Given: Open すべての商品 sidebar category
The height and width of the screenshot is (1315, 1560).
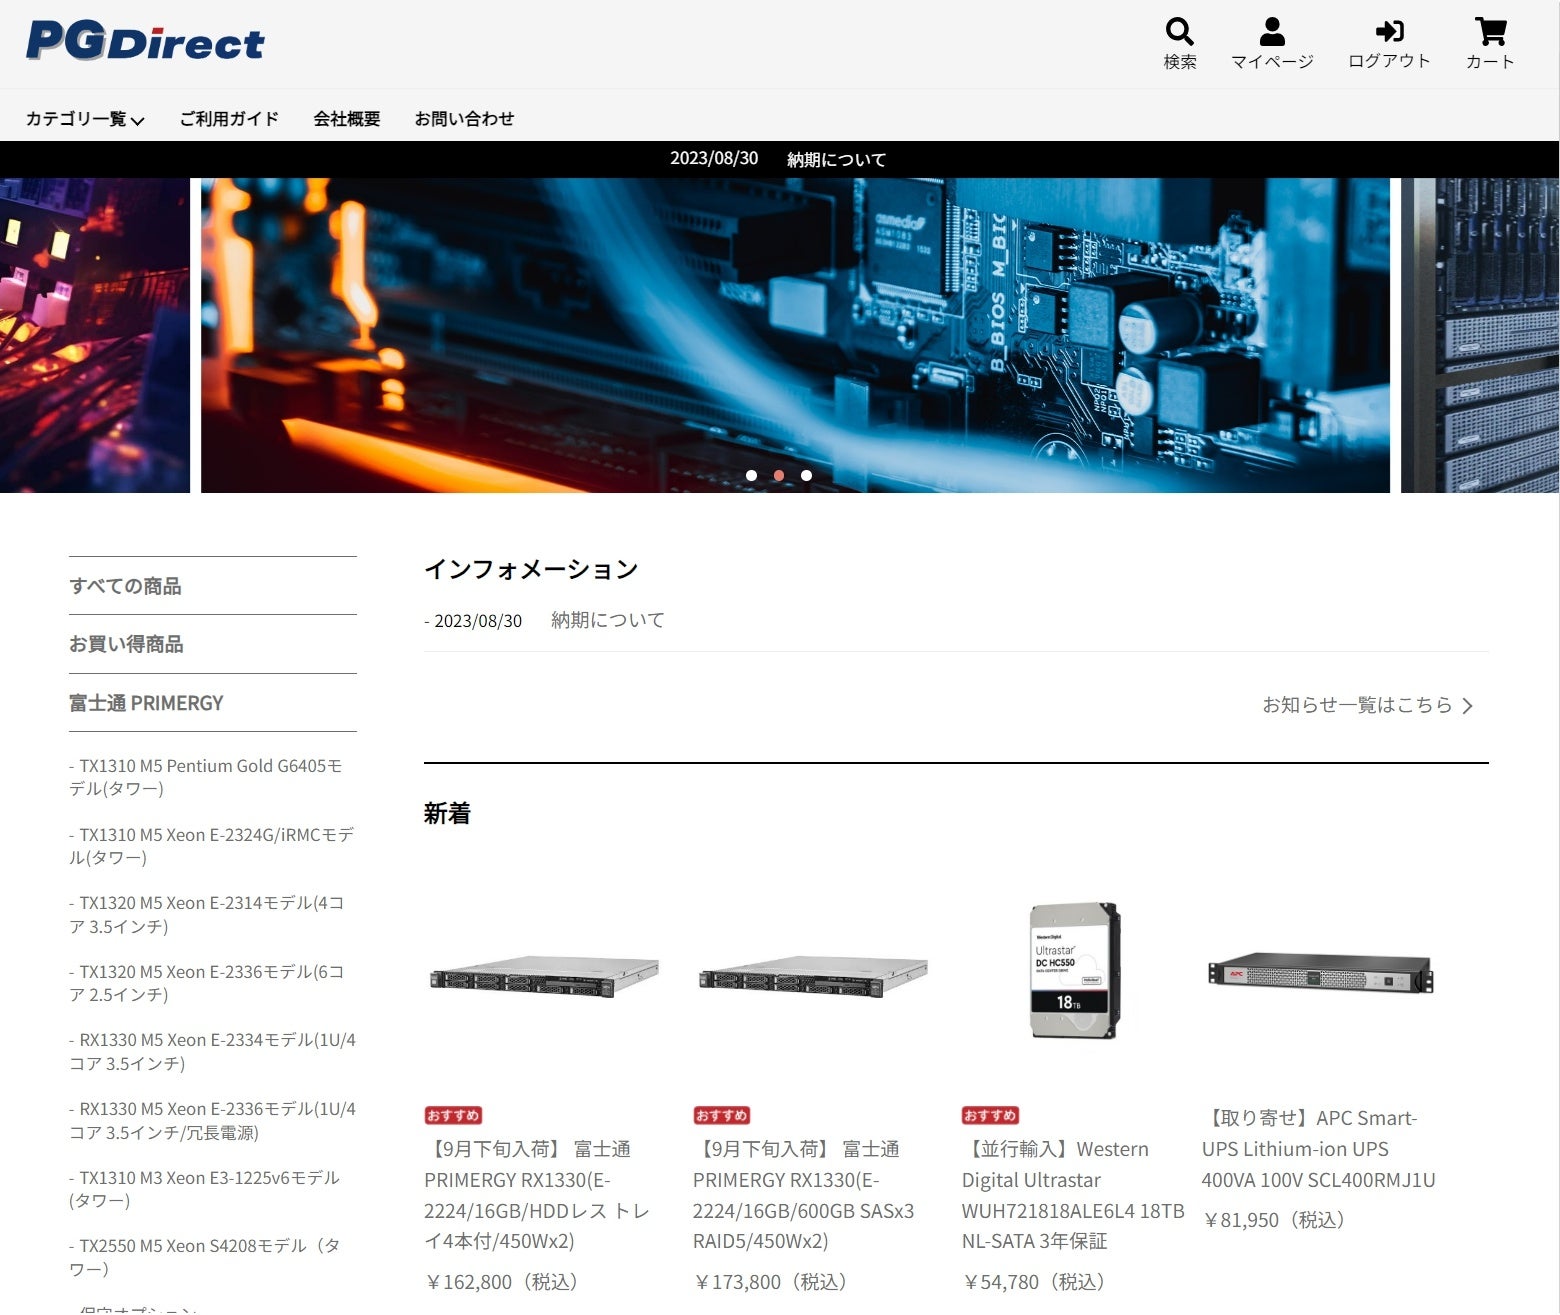Looking at the screenshot, I should tap(125, 586).
